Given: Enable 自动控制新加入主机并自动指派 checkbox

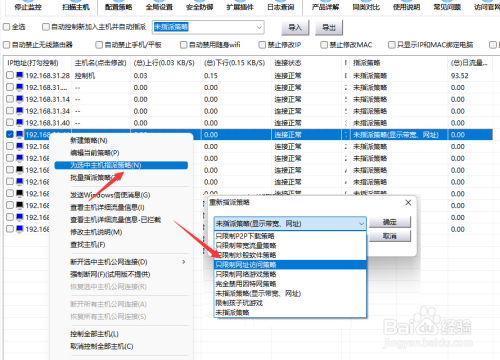Looking at the screenshot, I should (x=46, y=27).
